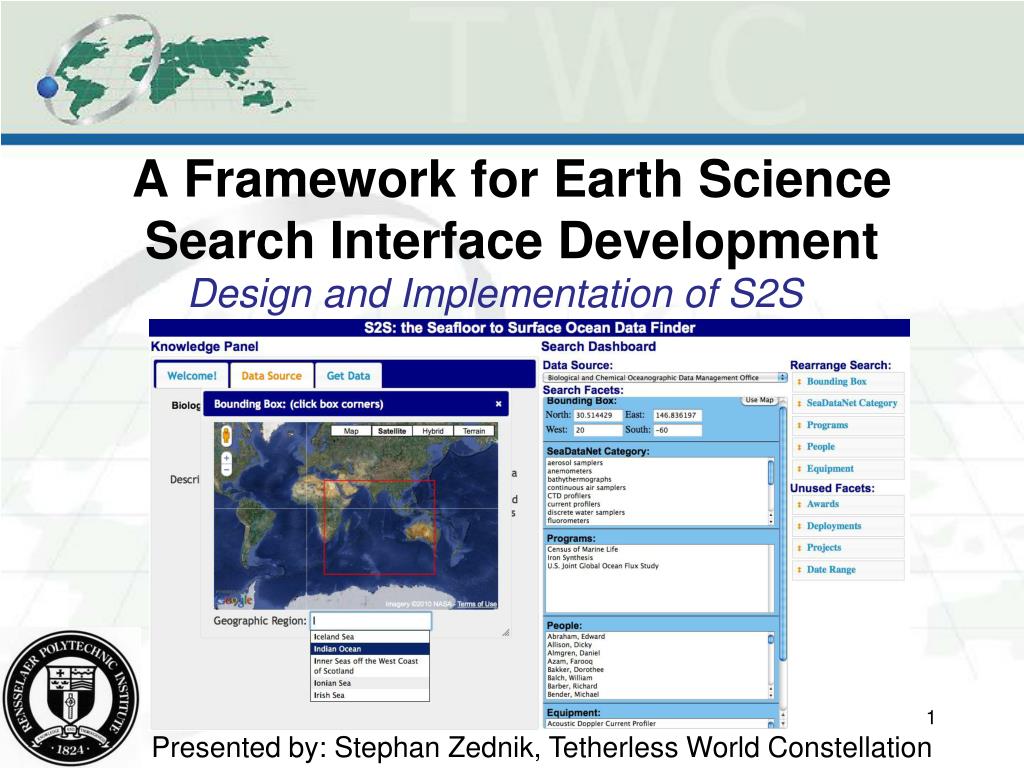
Task: Click sort-arrows icon beside Awards
Action: pyautogui.click(x=799, y=505)
